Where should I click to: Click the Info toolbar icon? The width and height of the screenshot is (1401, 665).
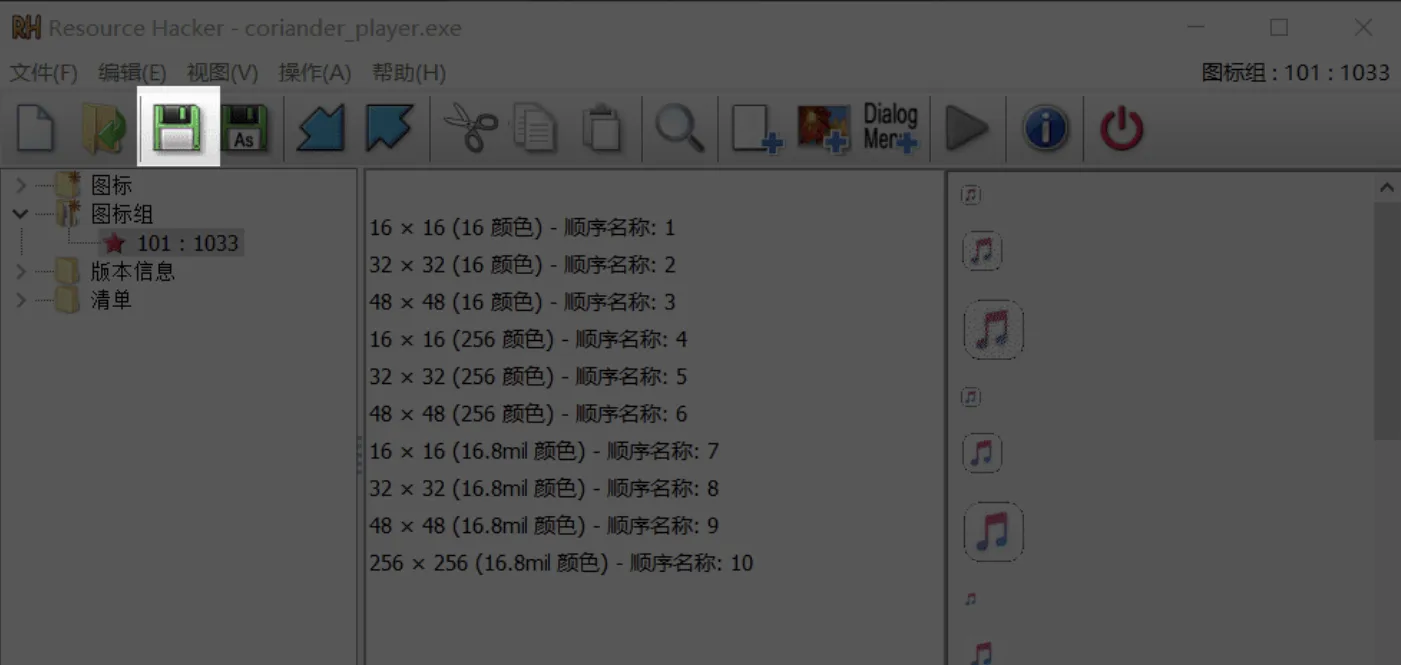pos(1044,127)
